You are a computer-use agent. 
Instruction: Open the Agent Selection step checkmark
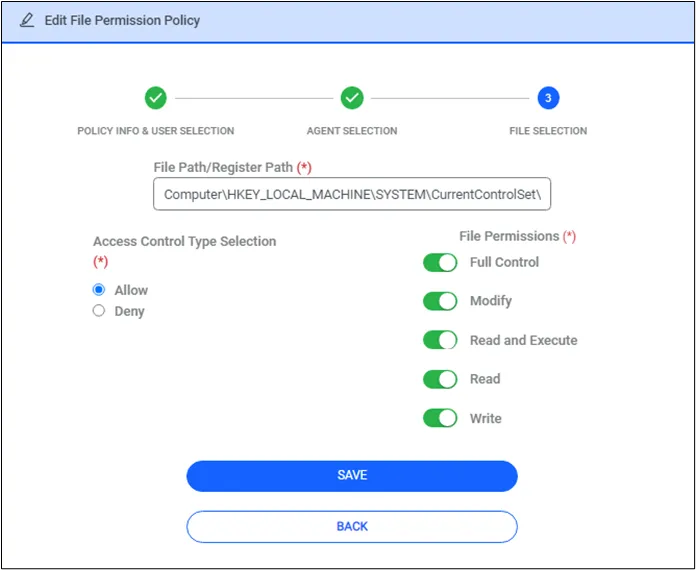click(352, 98)
